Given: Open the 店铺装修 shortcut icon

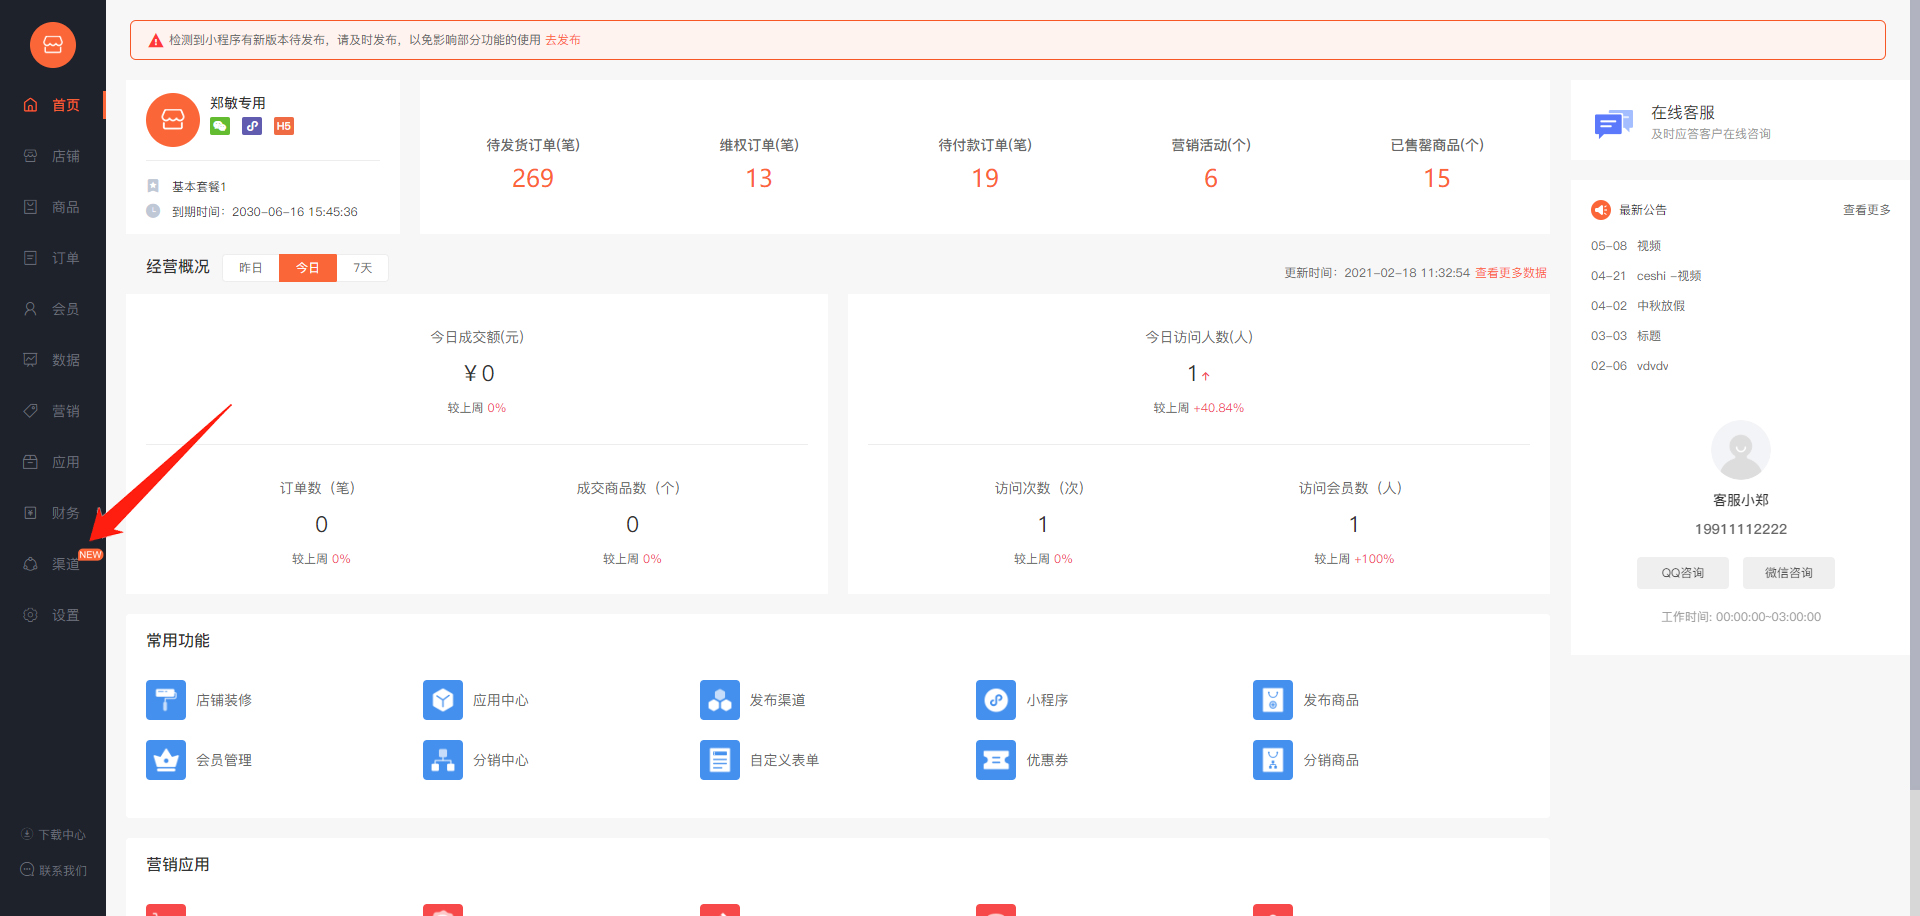Looking at the screenshot, I should point(166,700).
